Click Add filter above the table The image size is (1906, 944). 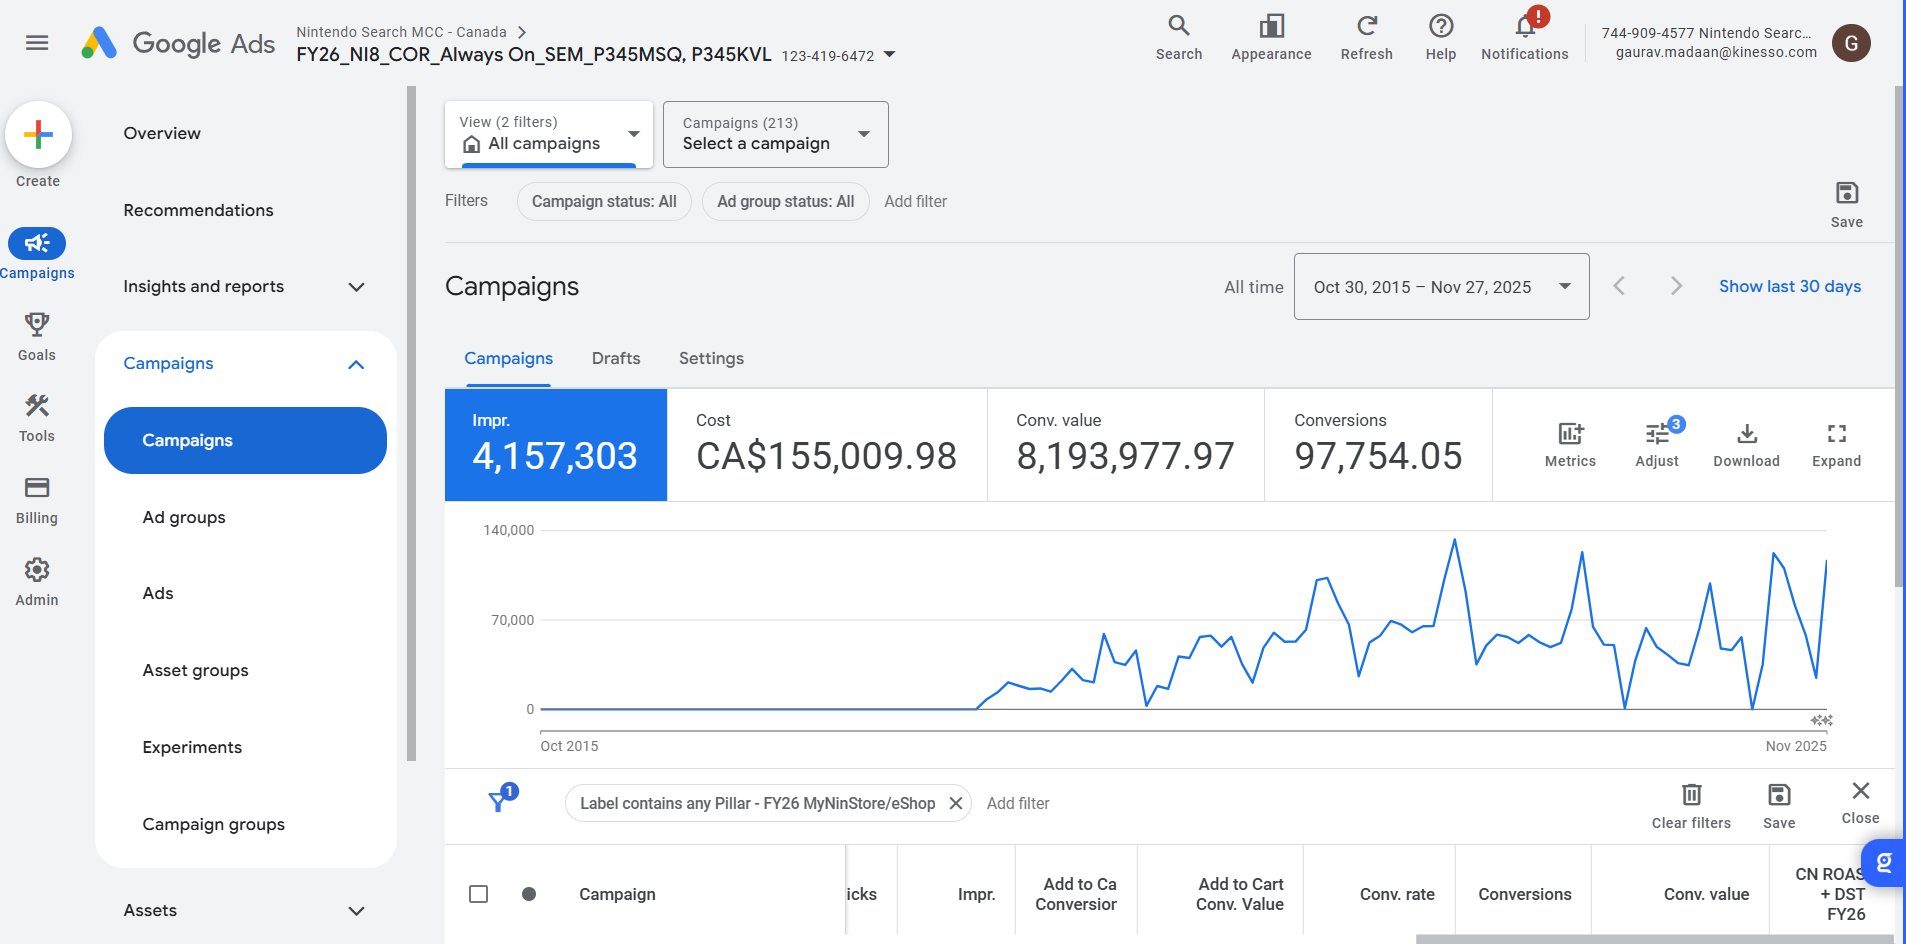[x=1018, y=803]
